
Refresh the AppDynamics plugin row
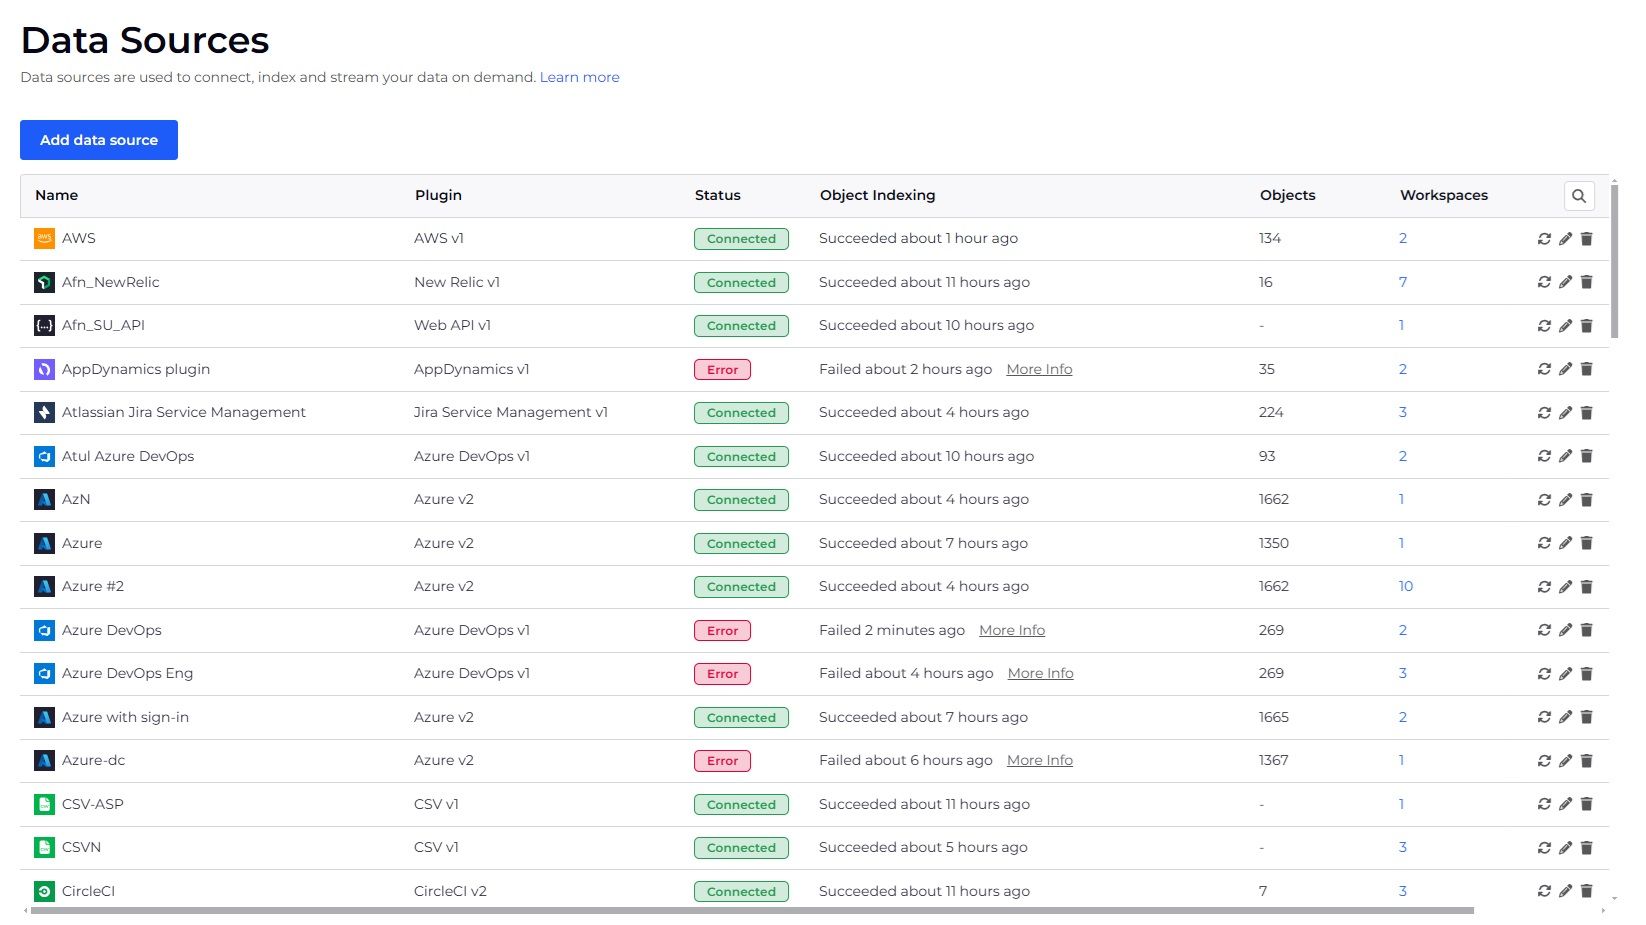[x=1544, y=369]
